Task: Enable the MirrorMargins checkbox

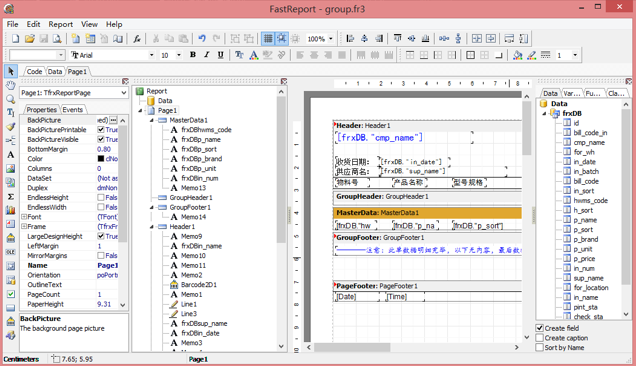Action: [101, 255]
